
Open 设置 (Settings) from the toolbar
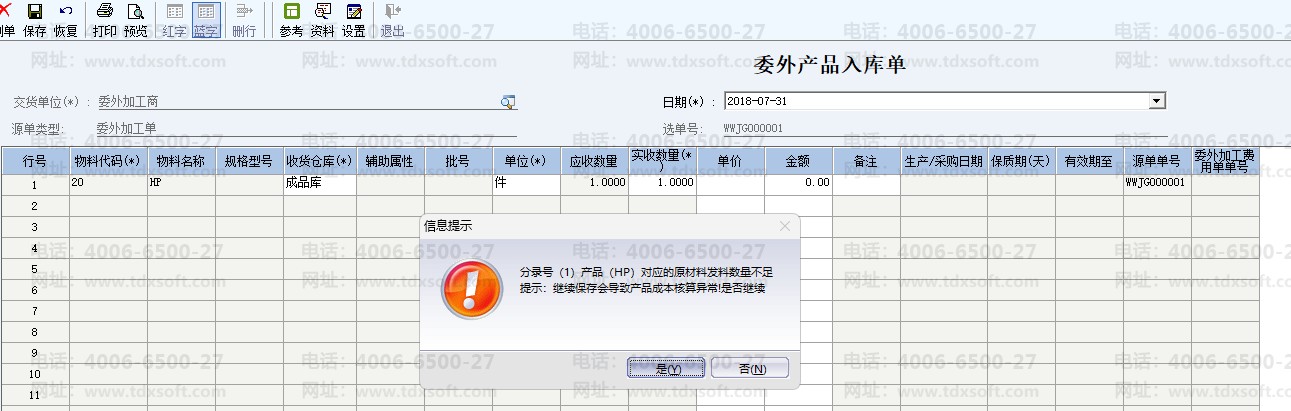[354, 20]
